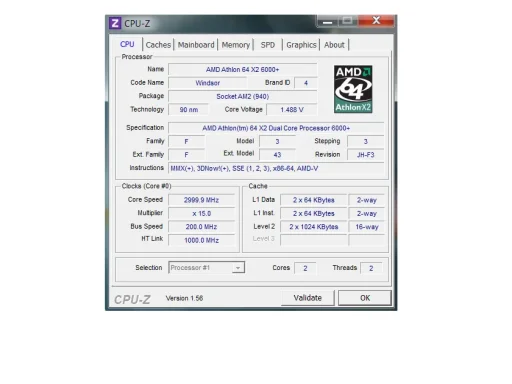Click the Revision value JH-F3
This screenshot has height=384, width=512.
coord(365,155)
